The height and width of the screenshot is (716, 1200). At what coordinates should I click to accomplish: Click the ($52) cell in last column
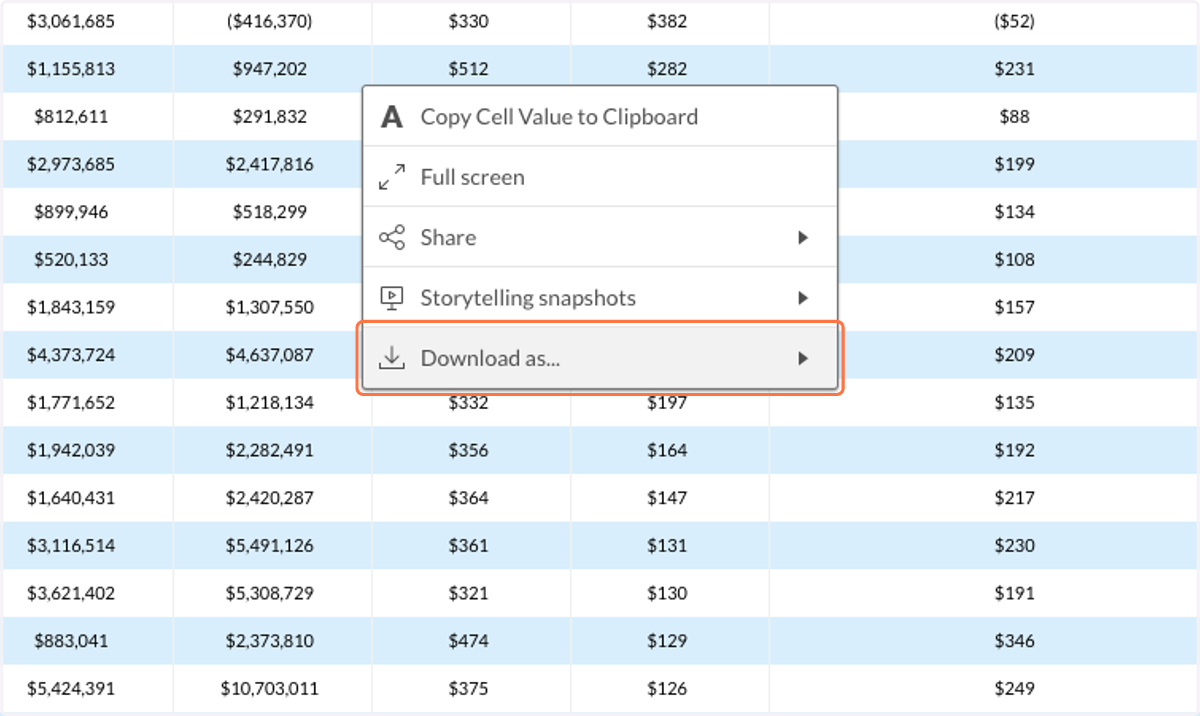[1014, 21]
